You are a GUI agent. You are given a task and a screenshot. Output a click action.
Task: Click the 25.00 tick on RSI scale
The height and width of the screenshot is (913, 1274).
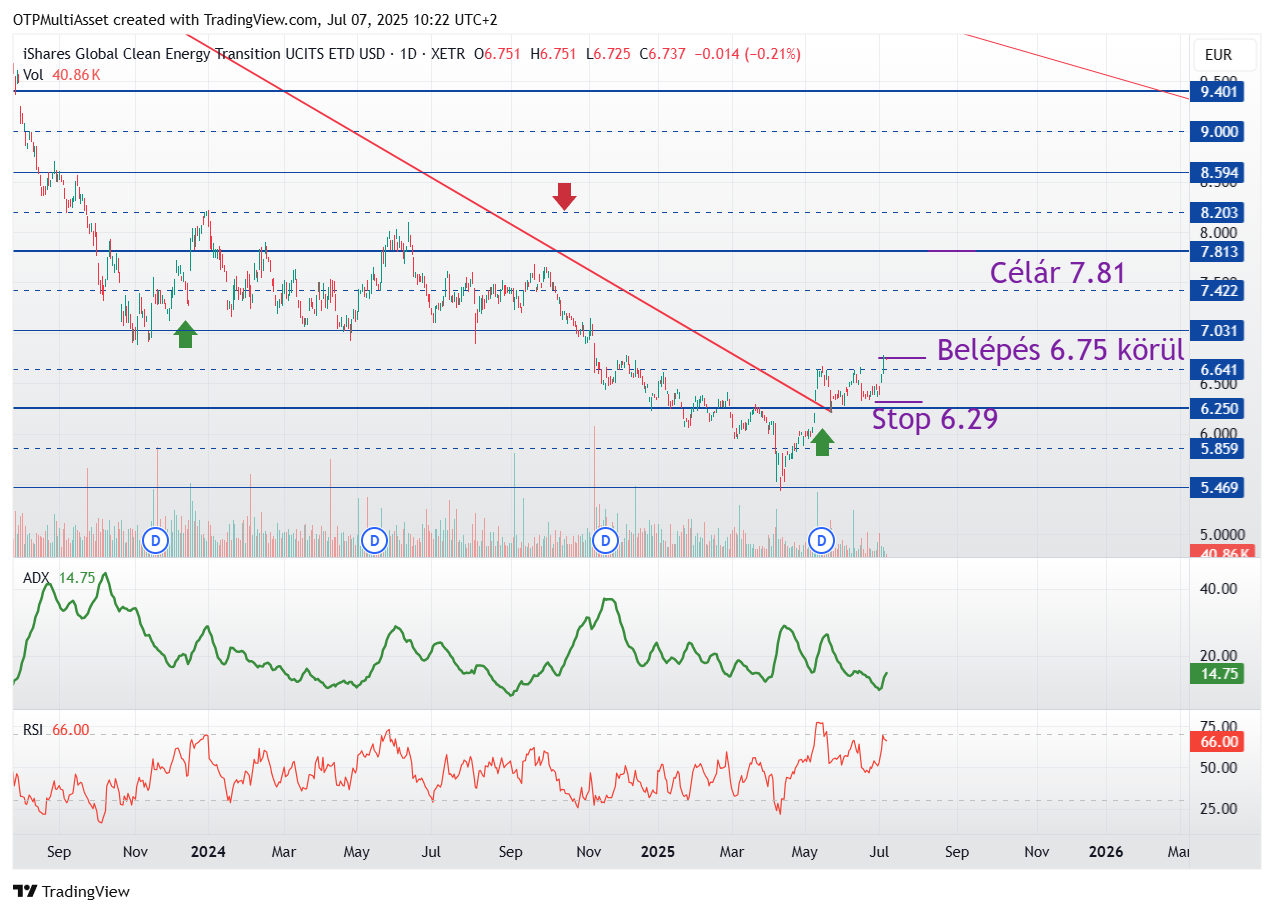1219,808
